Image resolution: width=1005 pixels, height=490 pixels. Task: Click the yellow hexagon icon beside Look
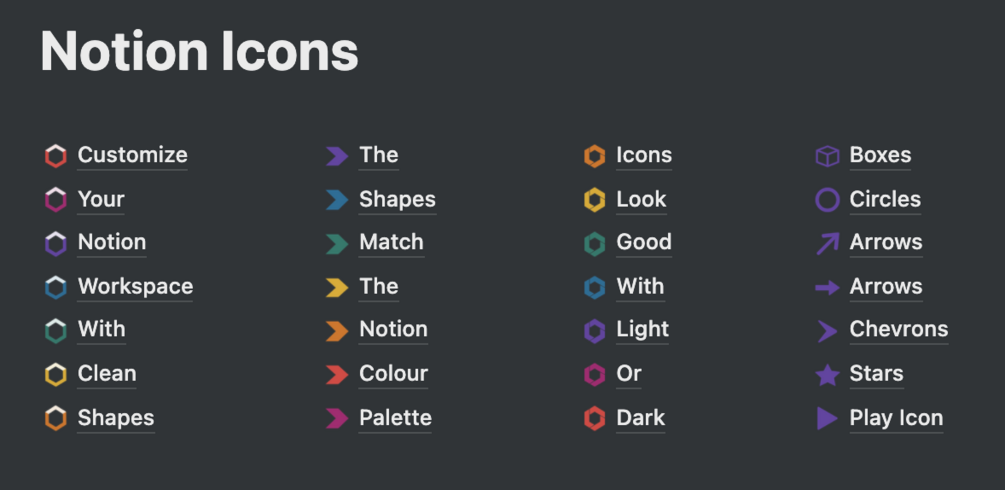click(595, 200)
